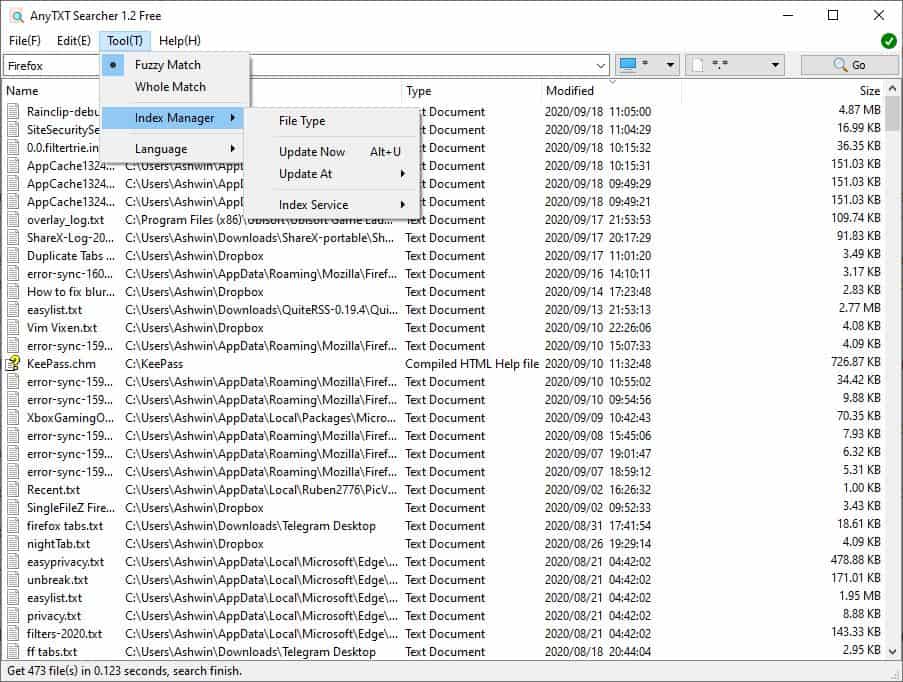Click scrollbar up arrow in results list
903x682 pixels.
[x=892, y=89]
